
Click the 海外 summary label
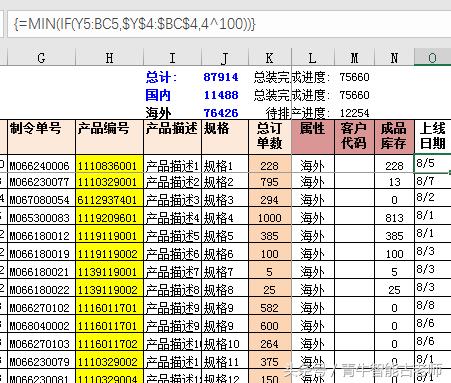158,113
